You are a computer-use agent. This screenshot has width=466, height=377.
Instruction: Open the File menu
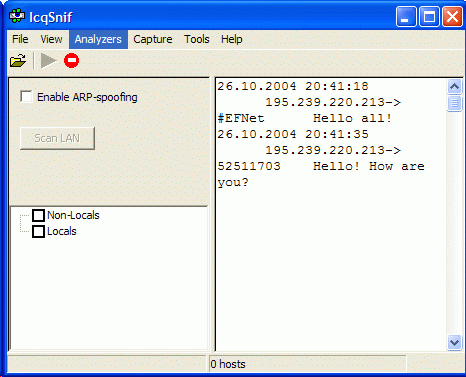point(20,39)
